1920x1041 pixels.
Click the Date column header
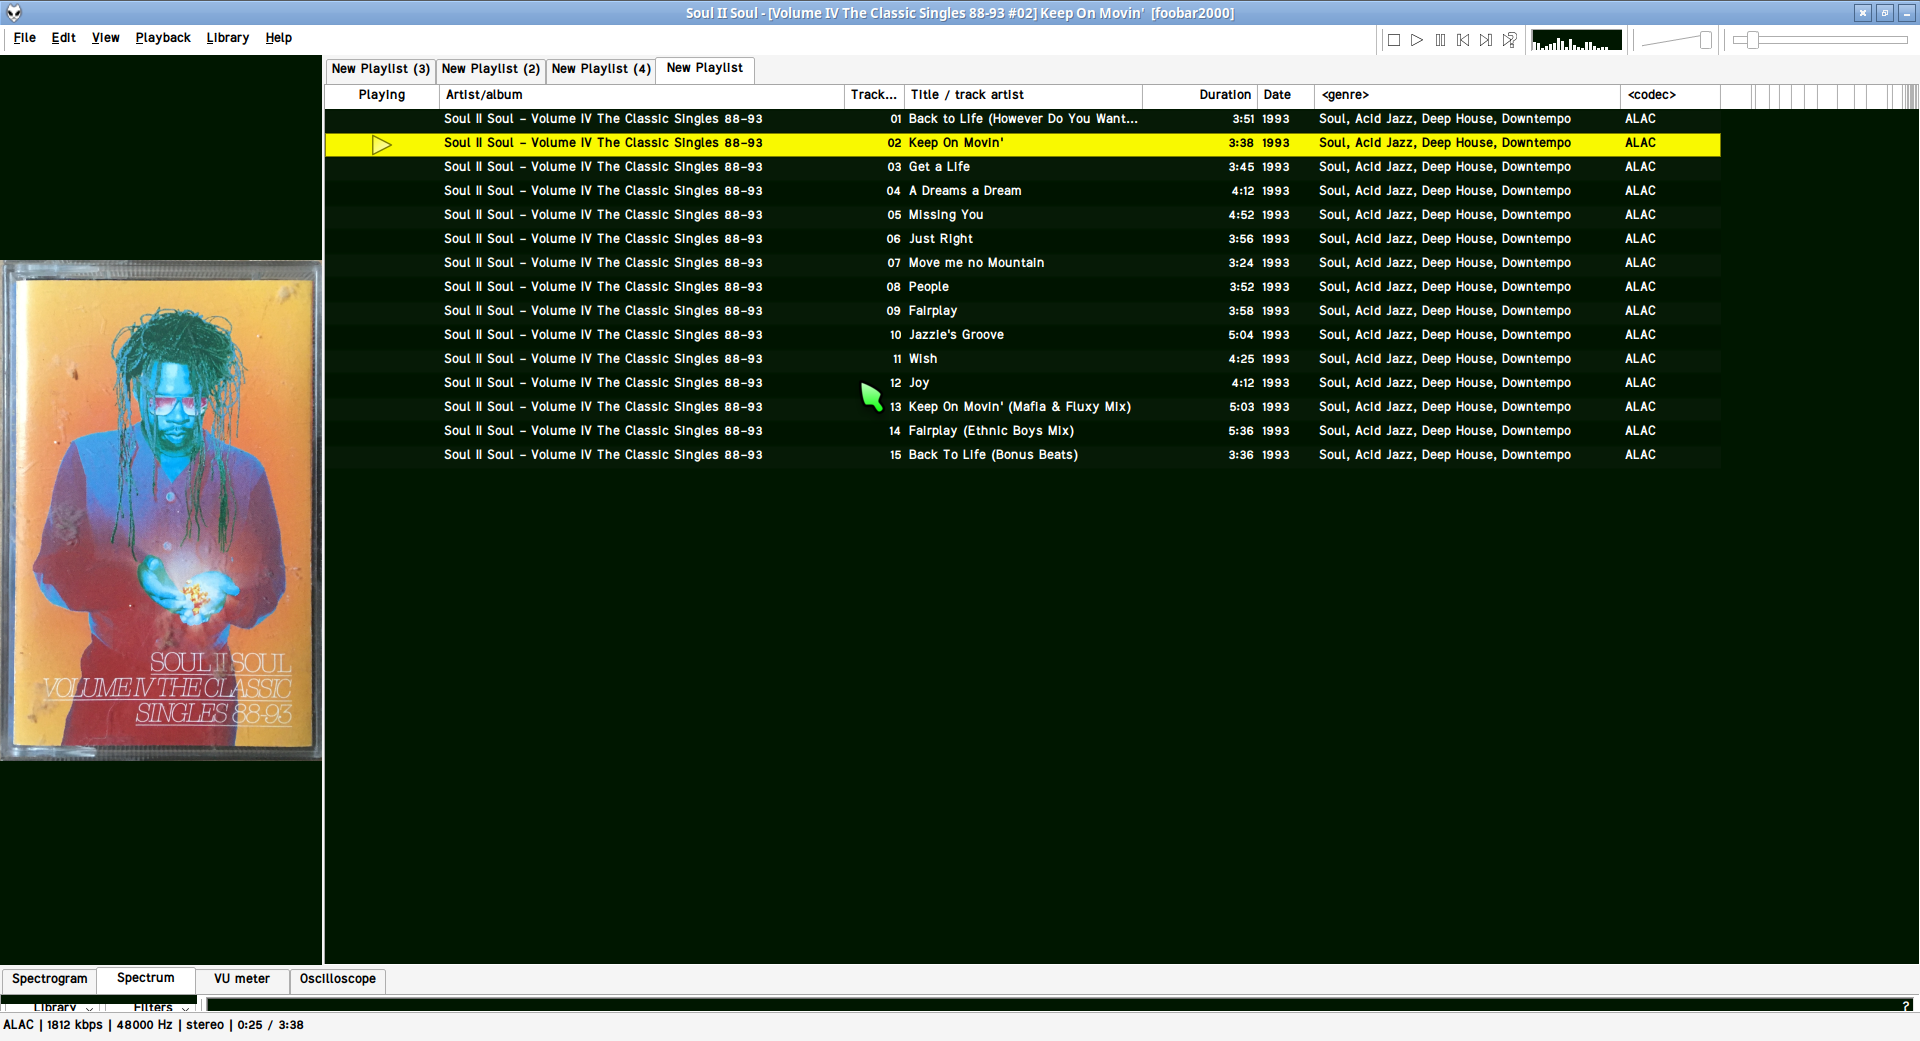1285,95
